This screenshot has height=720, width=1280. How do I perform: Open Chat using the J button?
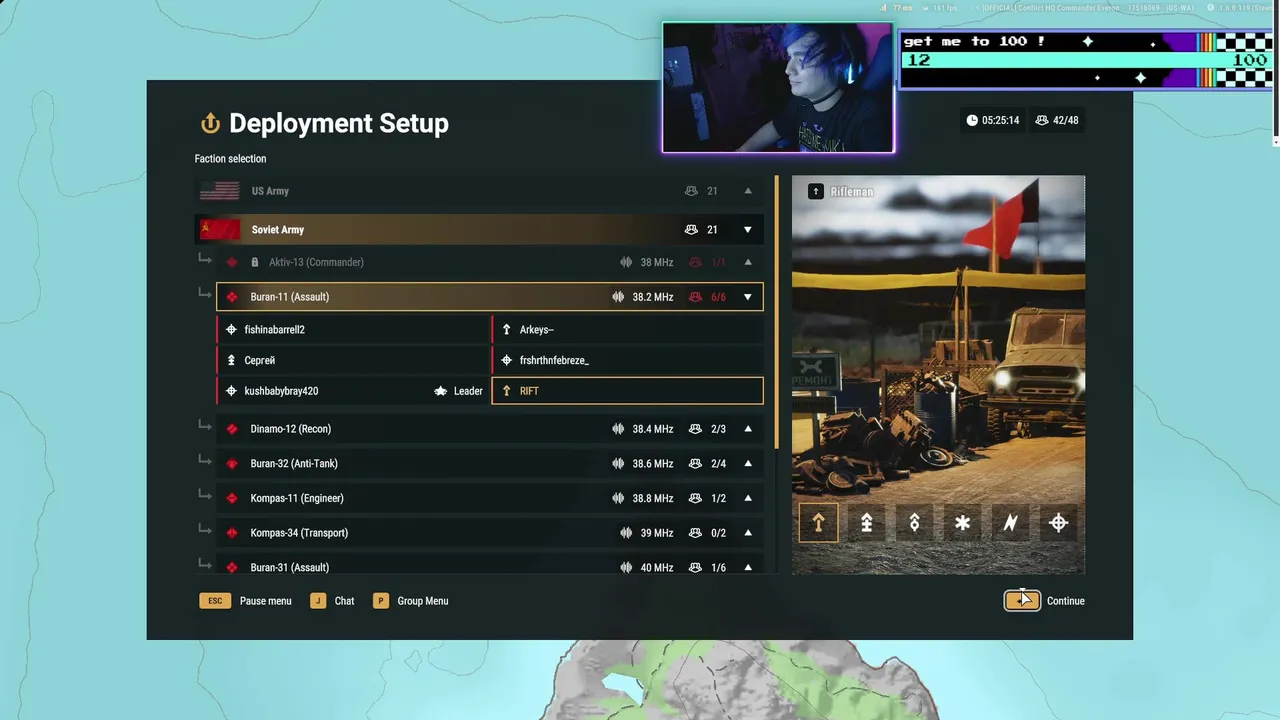[318, 601]
